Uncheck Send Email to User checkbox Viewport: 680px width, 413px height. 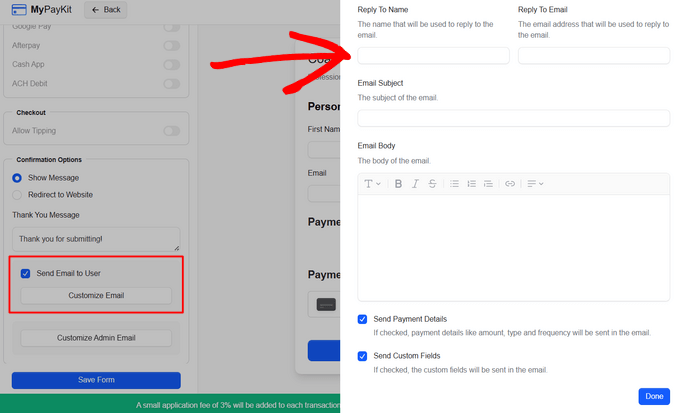tap(26, 273)
